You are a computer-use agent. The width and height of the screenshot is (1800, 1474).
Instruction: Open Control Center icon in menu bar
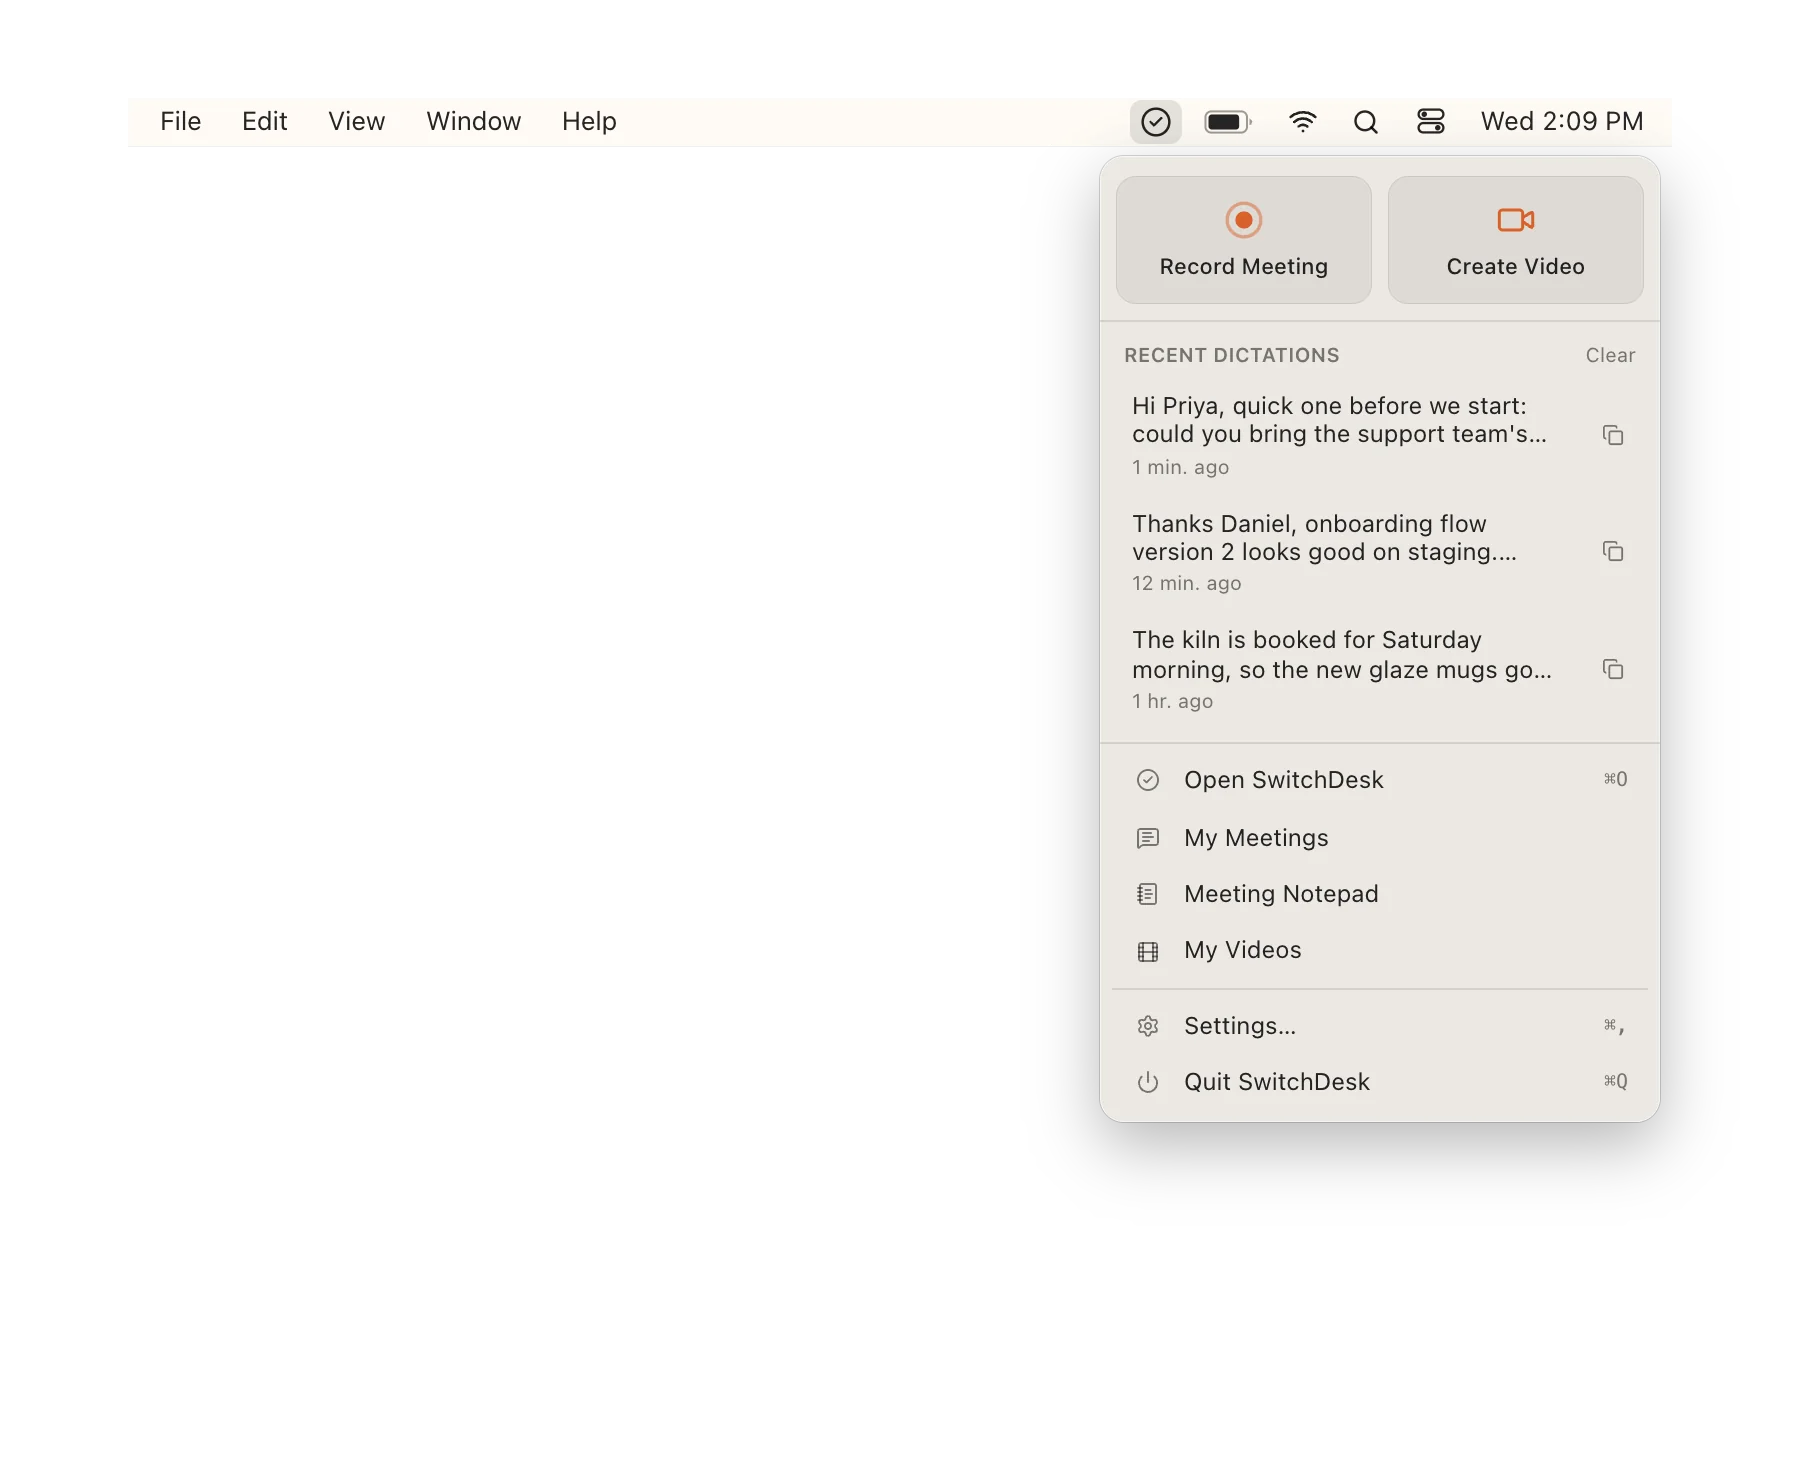tap(1430, 122)
